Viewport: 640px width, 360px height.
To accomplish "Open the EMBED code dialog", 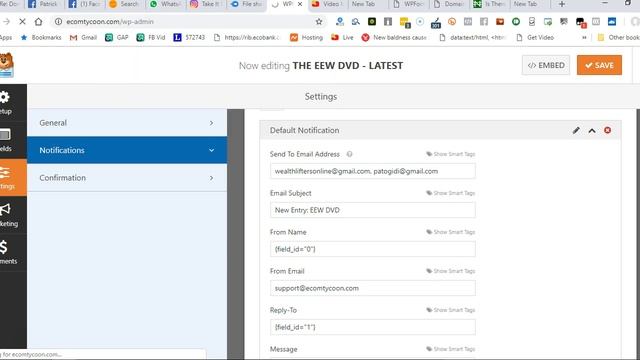I will coord(546,65).
